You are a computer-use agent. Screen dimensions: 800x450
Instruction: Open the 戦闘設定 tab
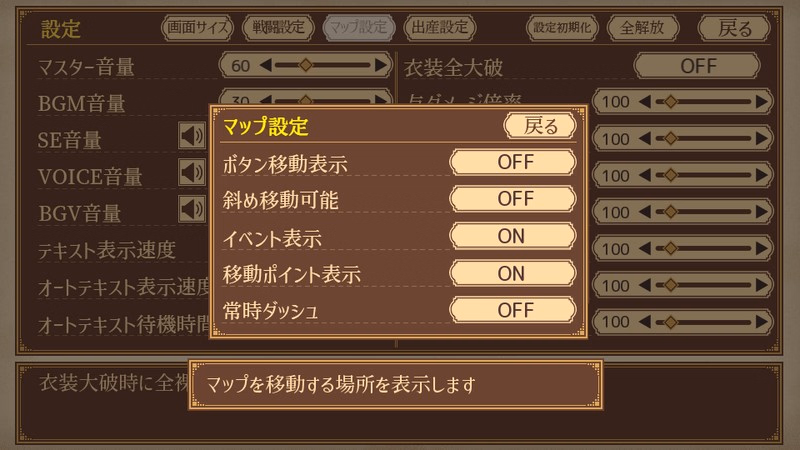278,28
